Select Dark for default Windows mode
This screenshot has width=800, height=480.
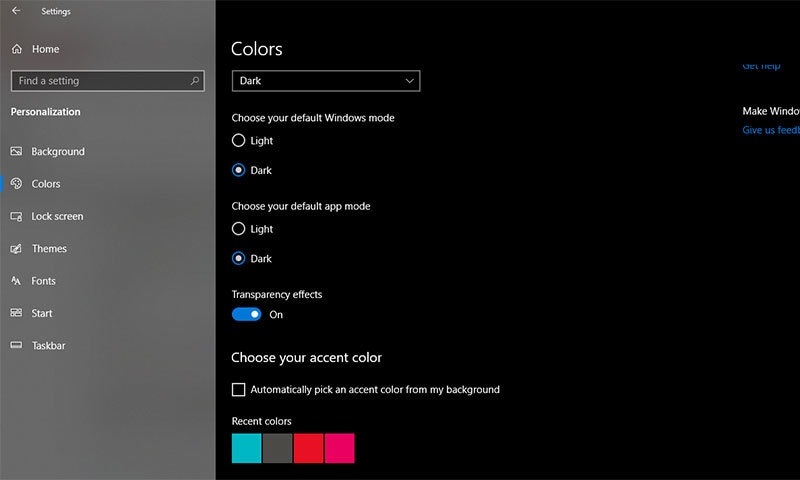pyautogui.click(x=238, y=170)
